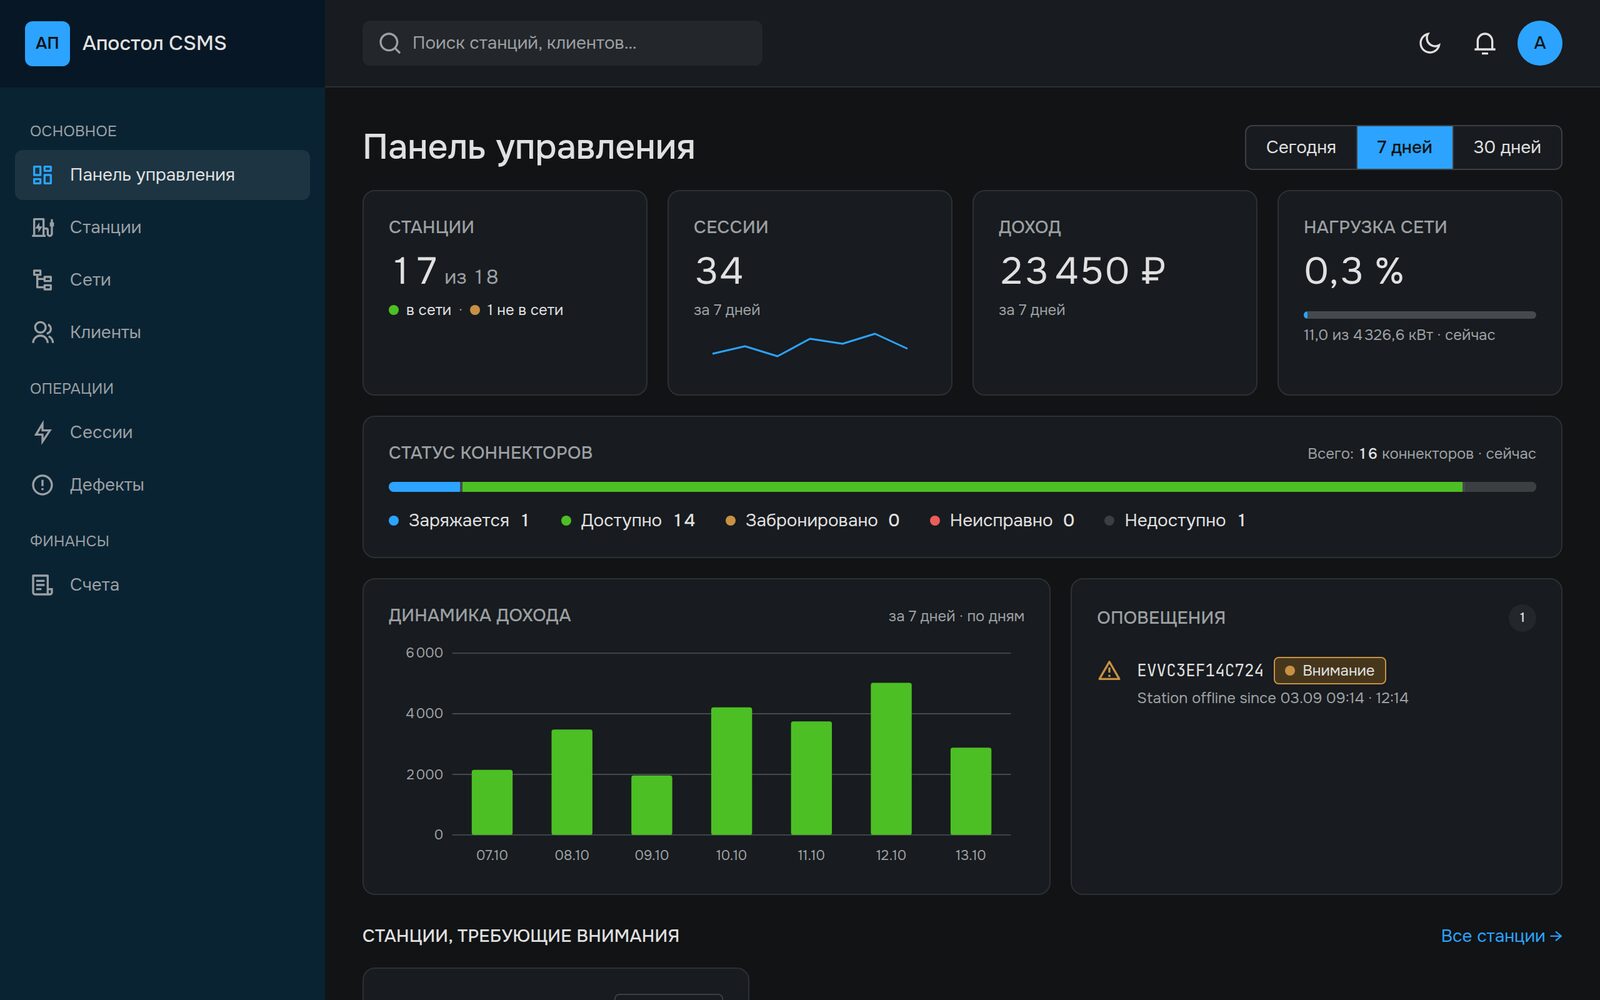Viewport: 1600px width, 1000px height.
Task: Click the Внимание badge in notifications
Action: [x=1329, y=670]
